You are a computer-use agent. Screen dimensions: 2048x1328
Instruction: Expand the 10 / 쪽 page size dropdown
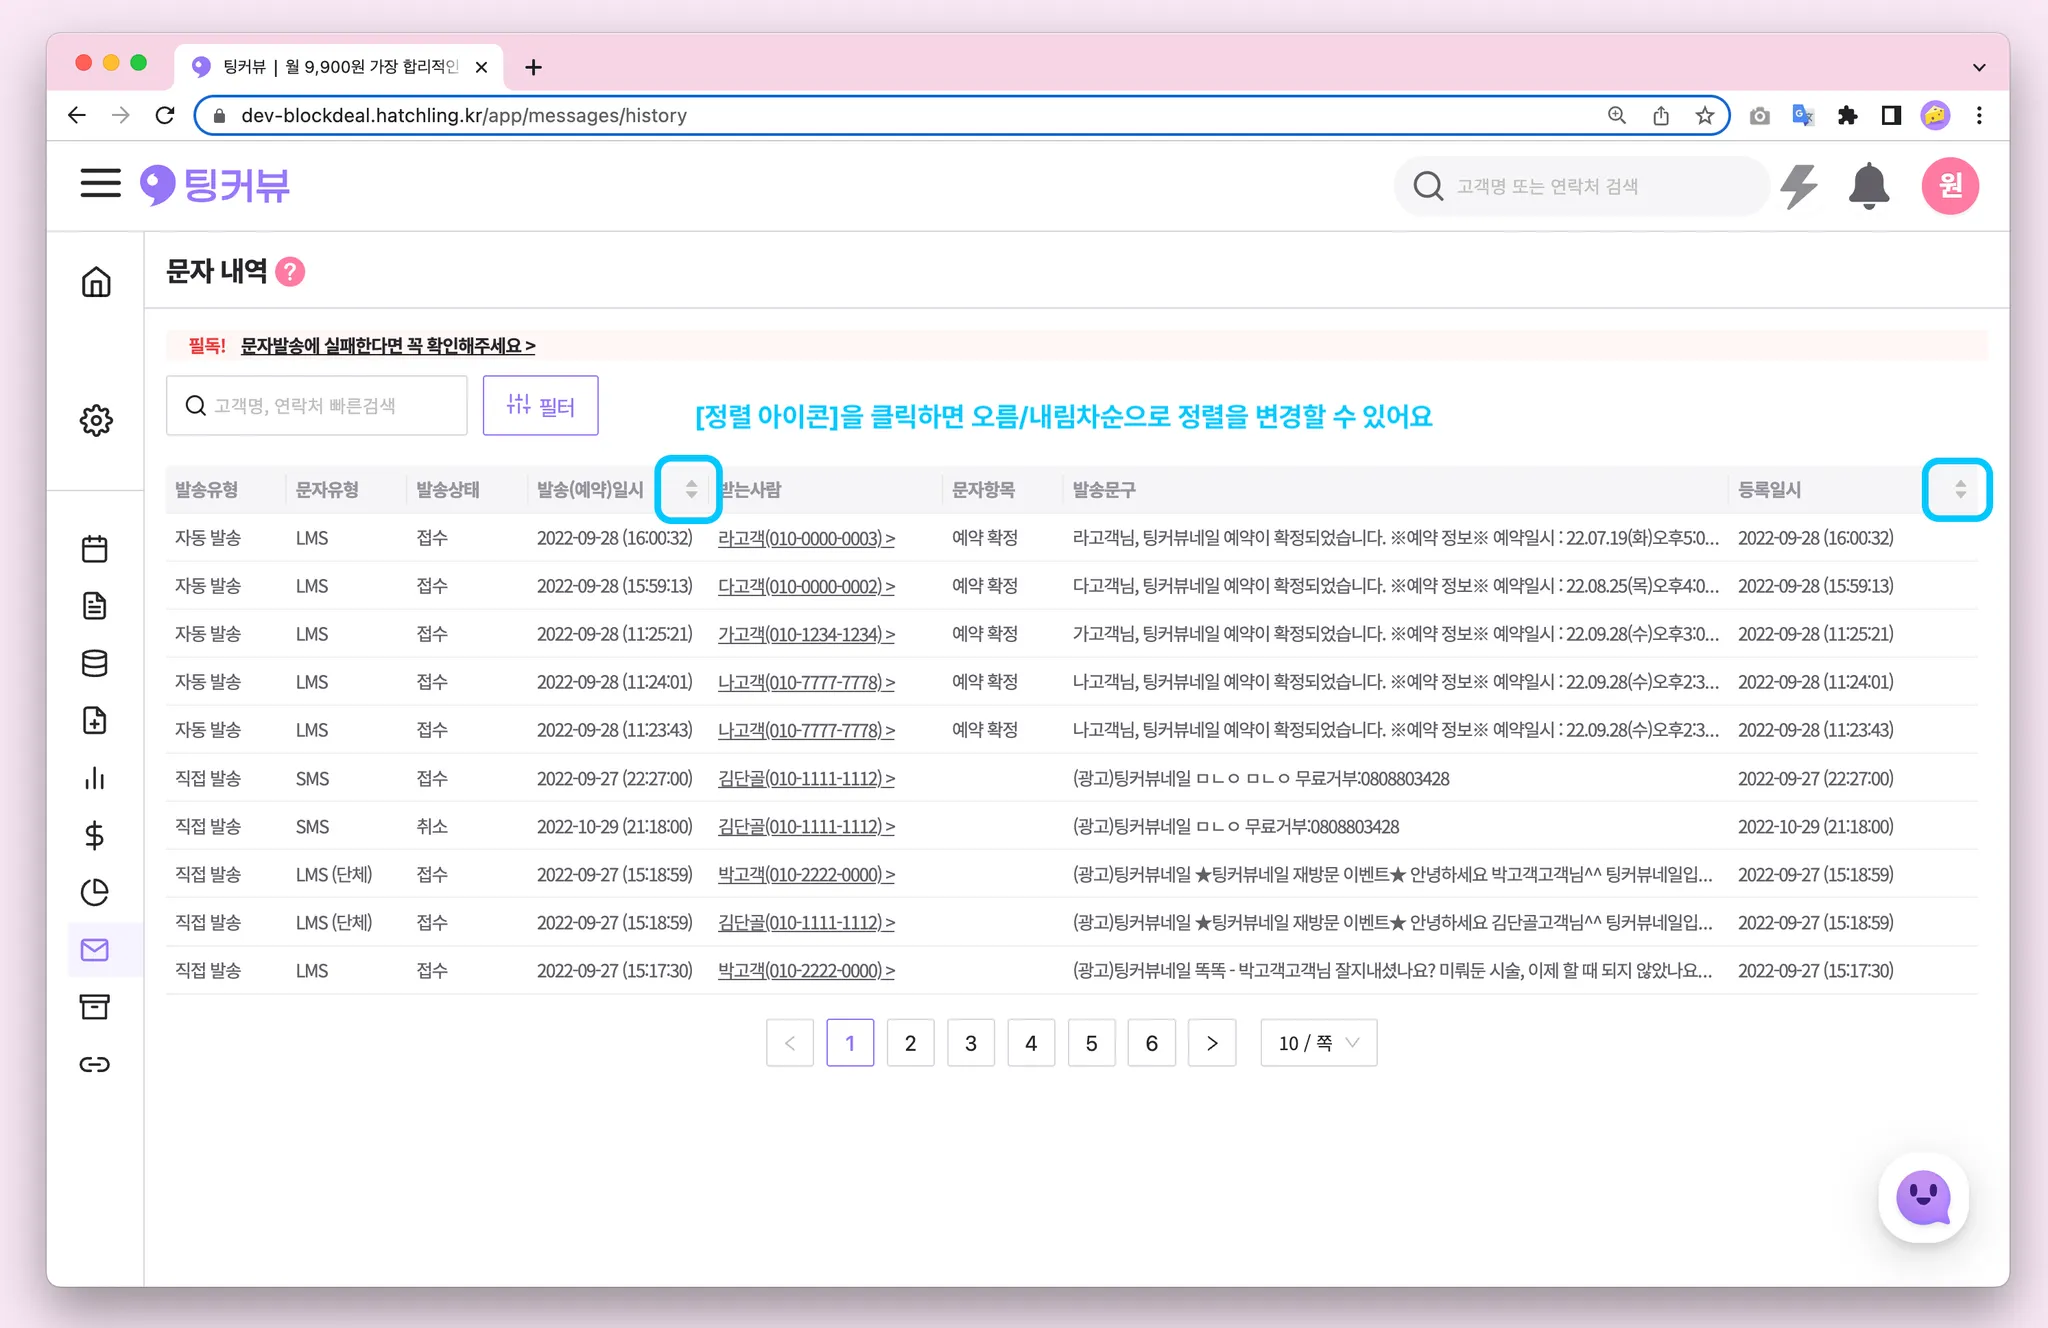[x=1318, y=1043]
